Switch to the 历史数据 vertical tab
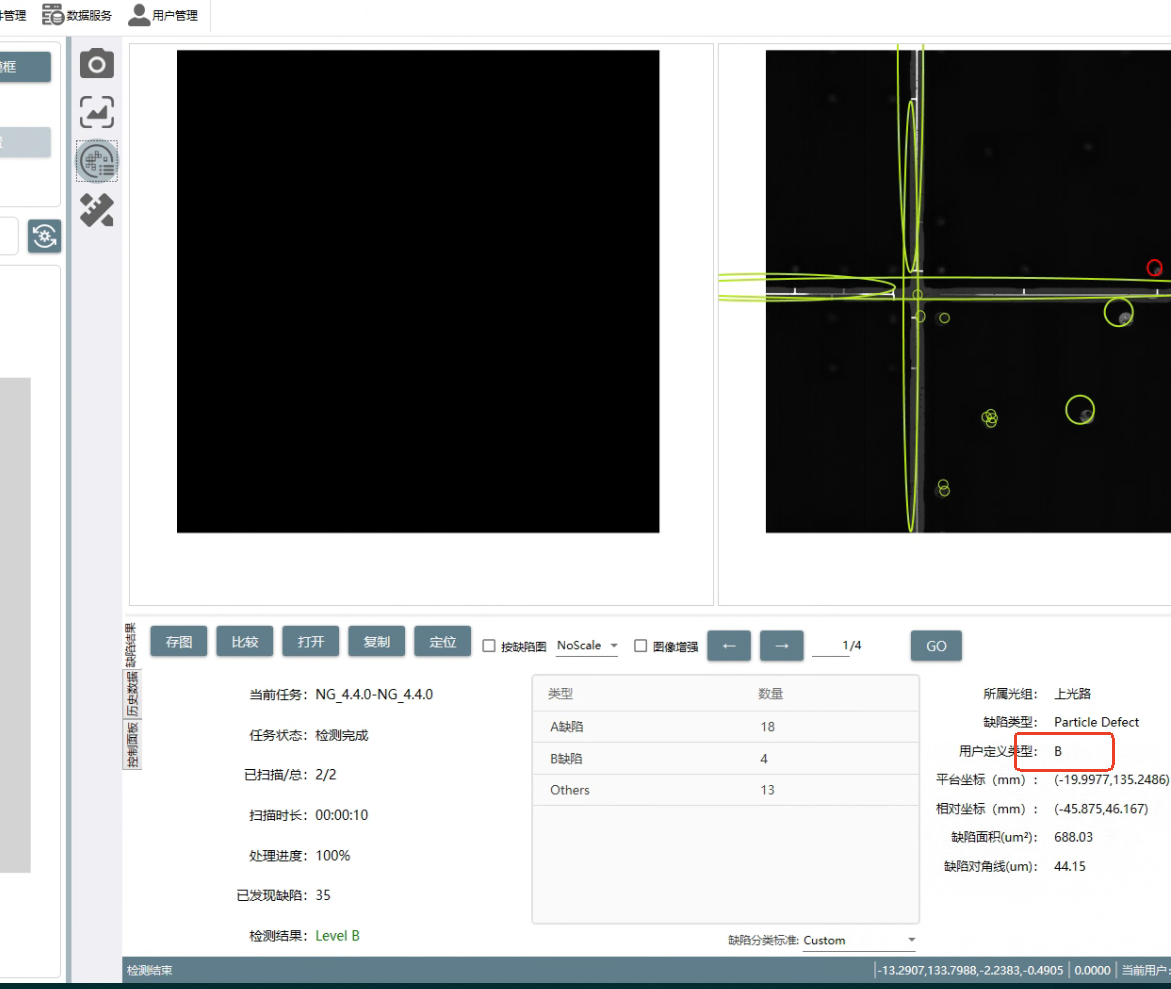The width and height of the screenshot is (1171, 989). (x=131, y=693)
